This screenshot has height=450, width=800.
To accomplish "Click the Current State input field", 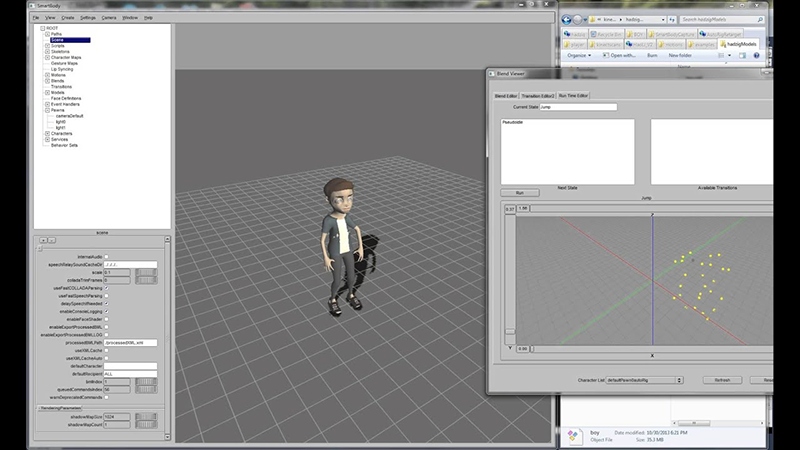I will [578, 107].
